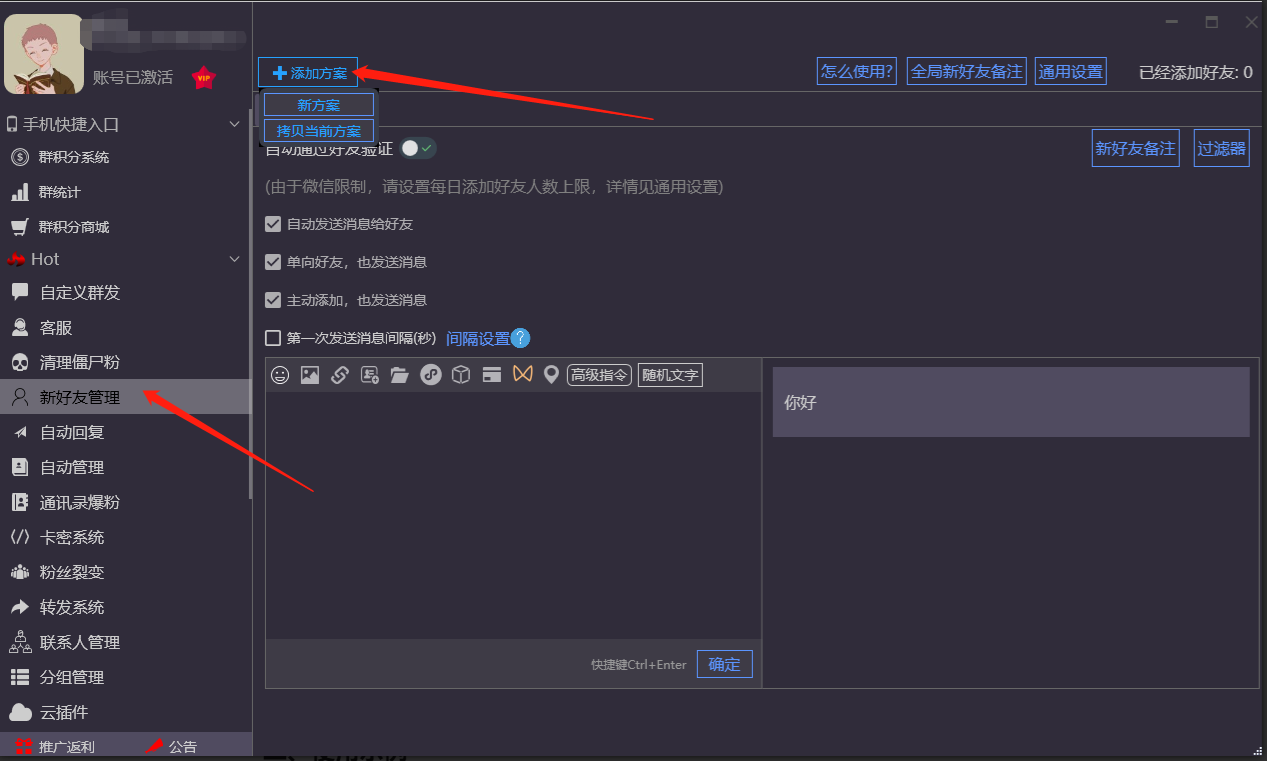Uncheck 自动发送消息给好友
The image size is (1267, 761).
273,224
